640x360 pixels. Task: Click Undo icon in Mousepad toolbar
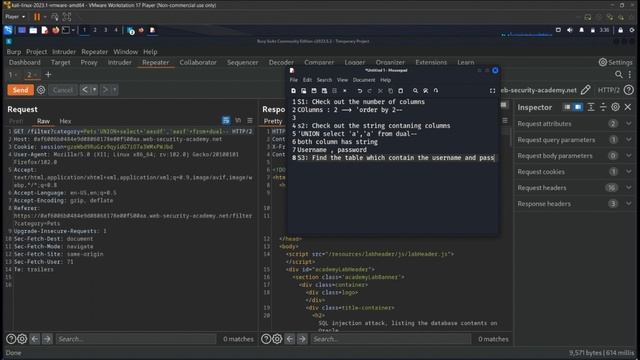[x=359, y=91]
